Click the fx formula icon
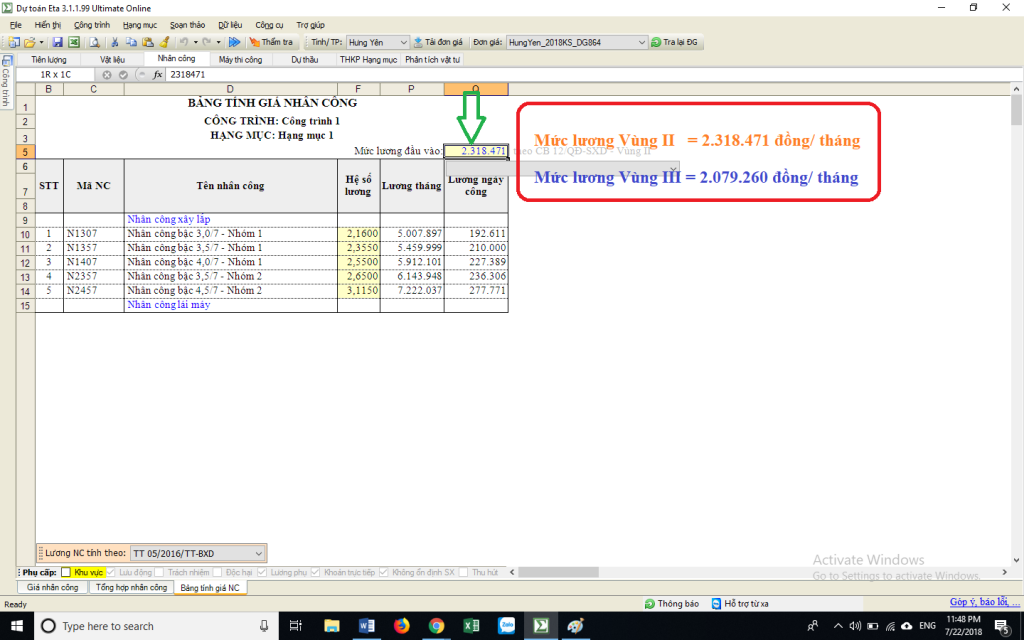 point(157,75)
